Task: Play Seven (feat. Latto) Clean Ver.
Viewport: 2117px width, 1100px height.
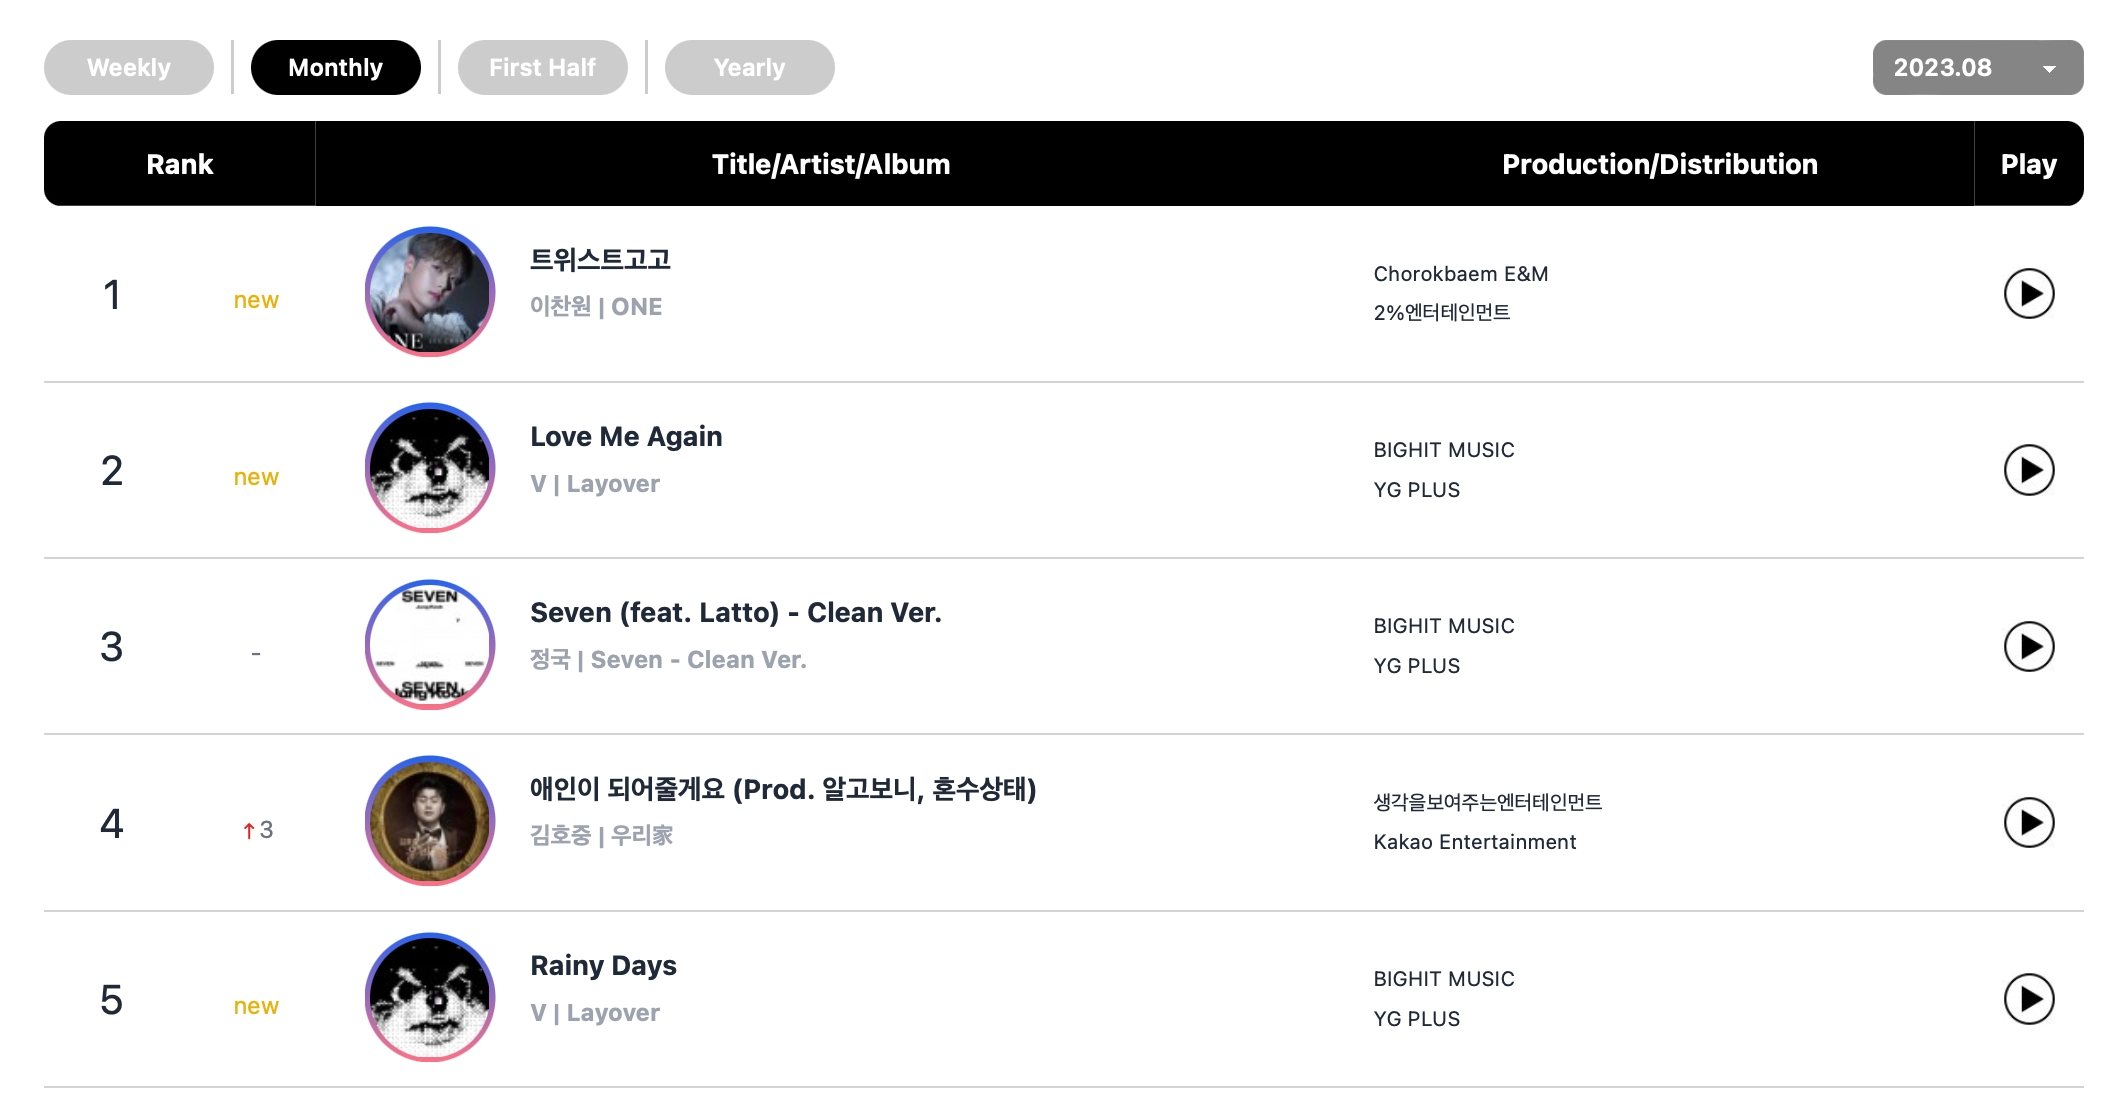Action: pos(2028,647)
